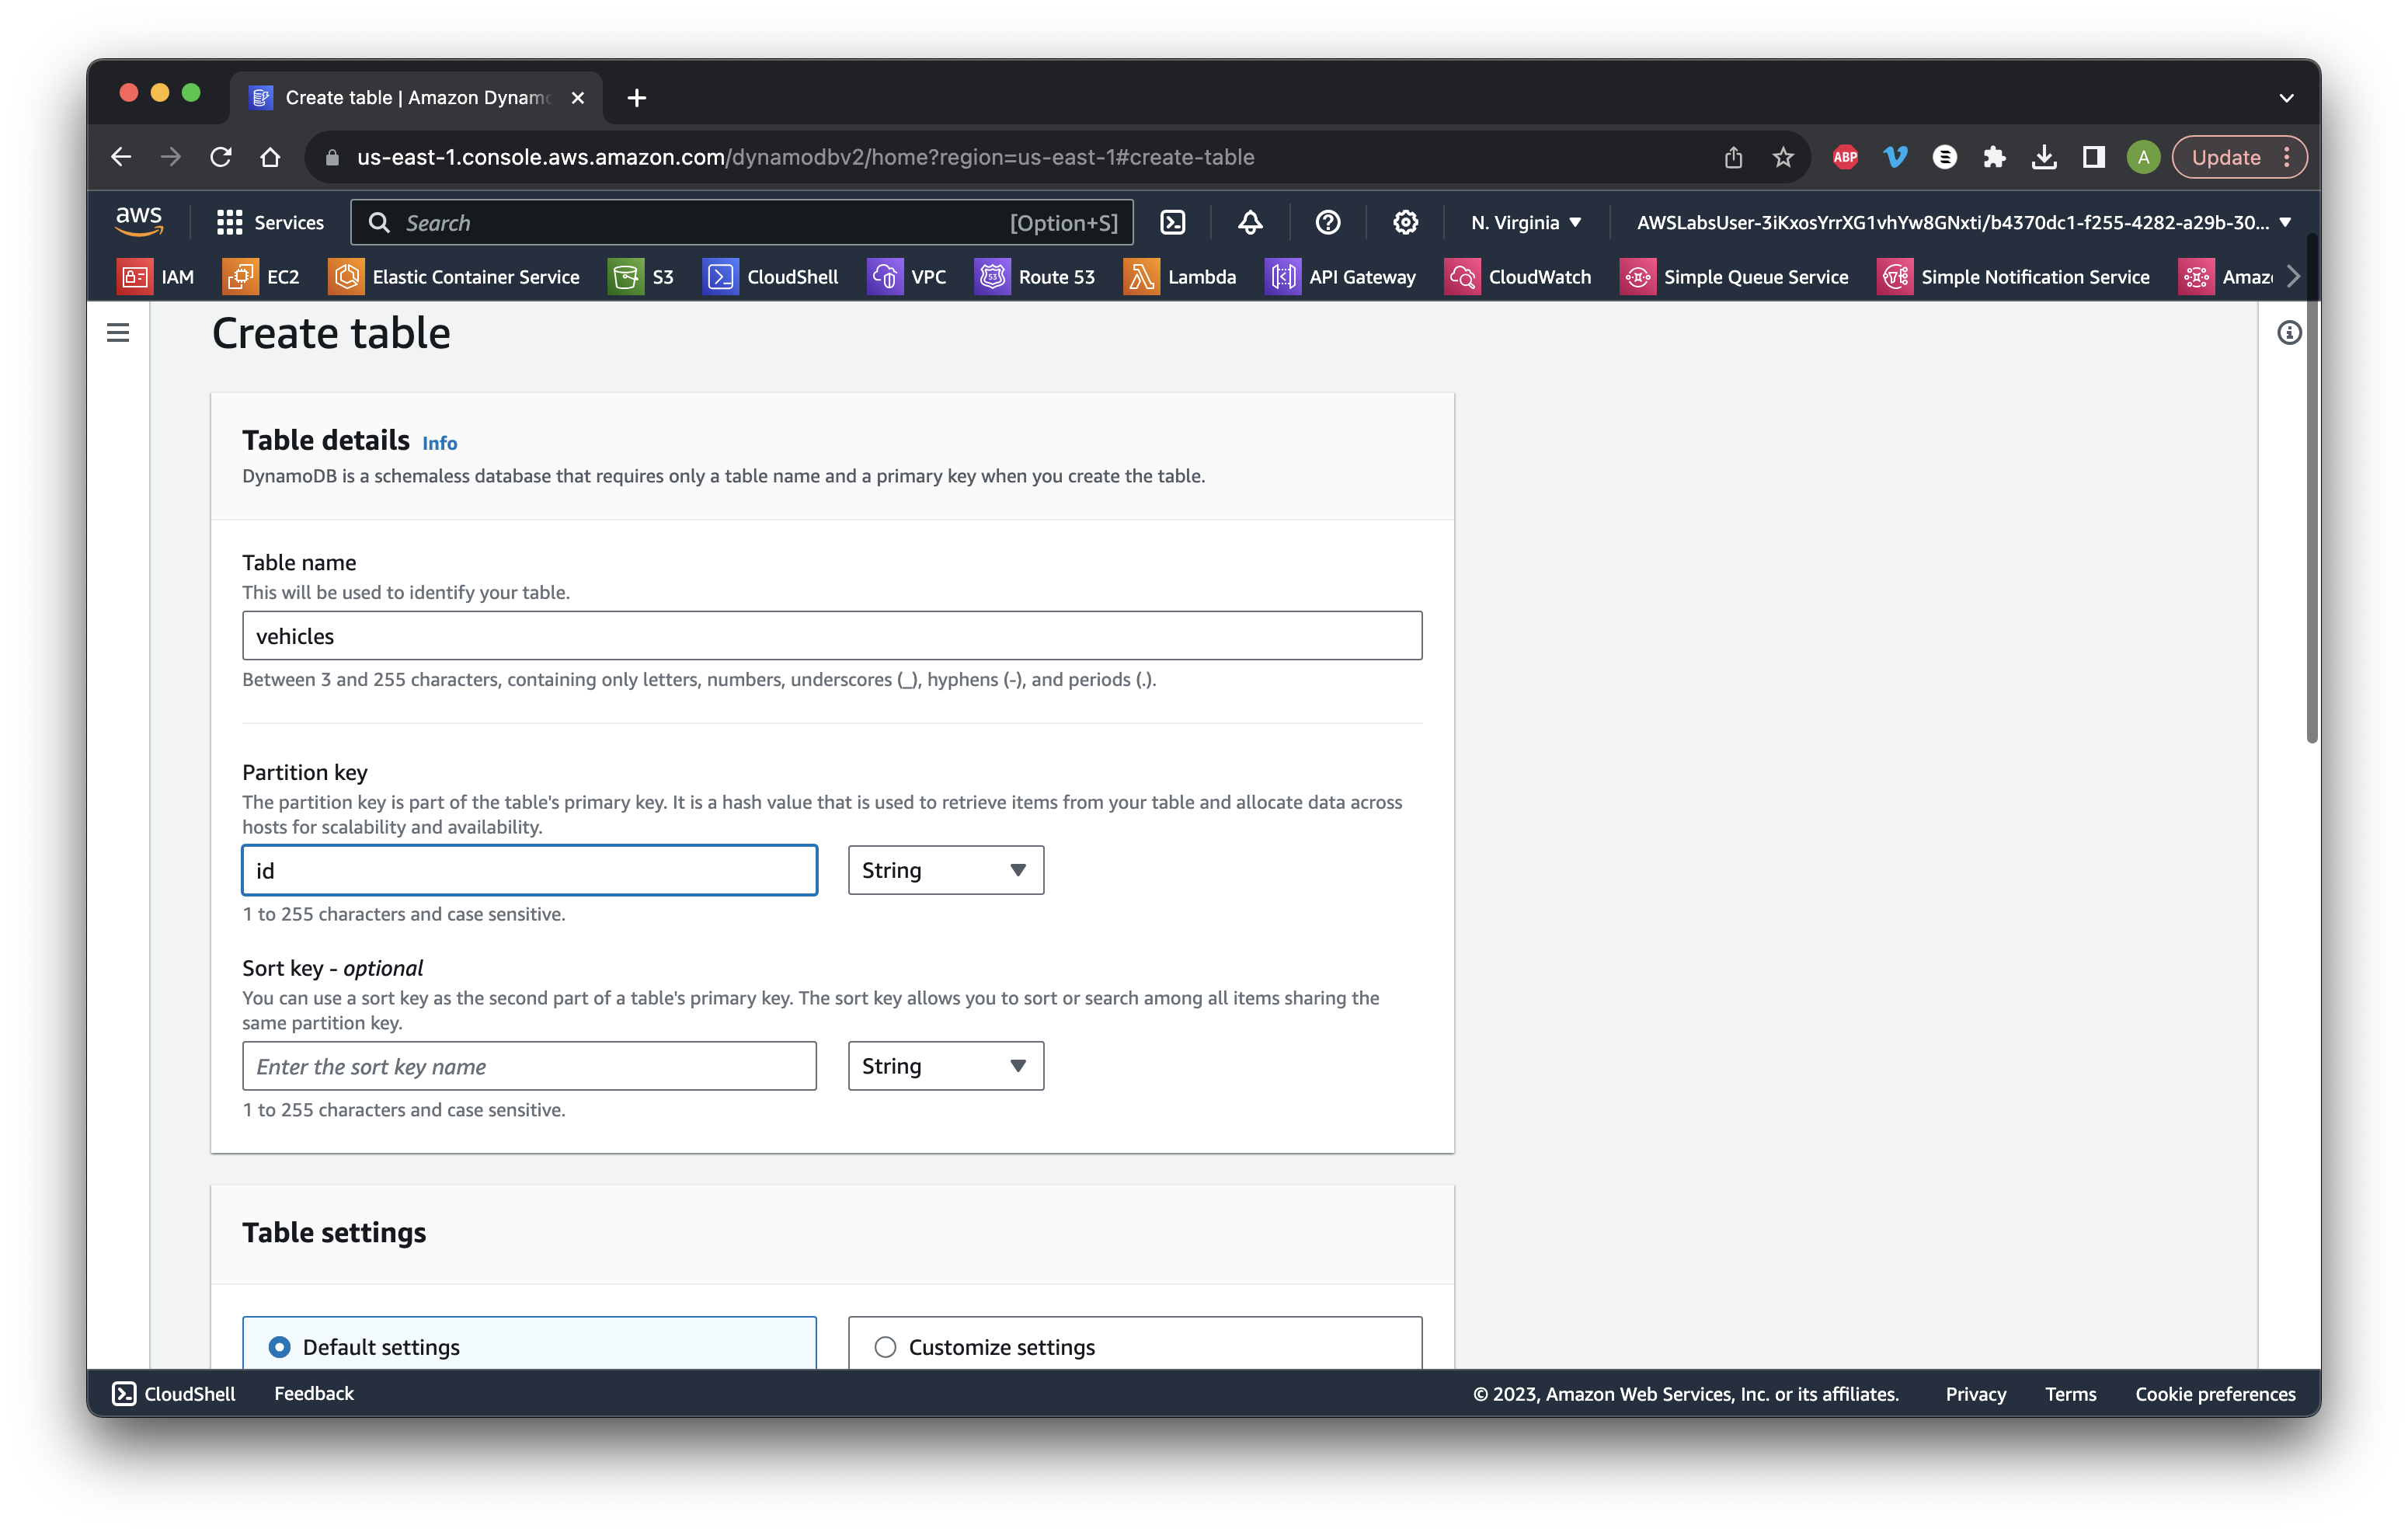This screenshot has height=1532, width=2408.
Task: Open the EC2 shortcut
Action: pyautogui.click(x=262, y=277)
